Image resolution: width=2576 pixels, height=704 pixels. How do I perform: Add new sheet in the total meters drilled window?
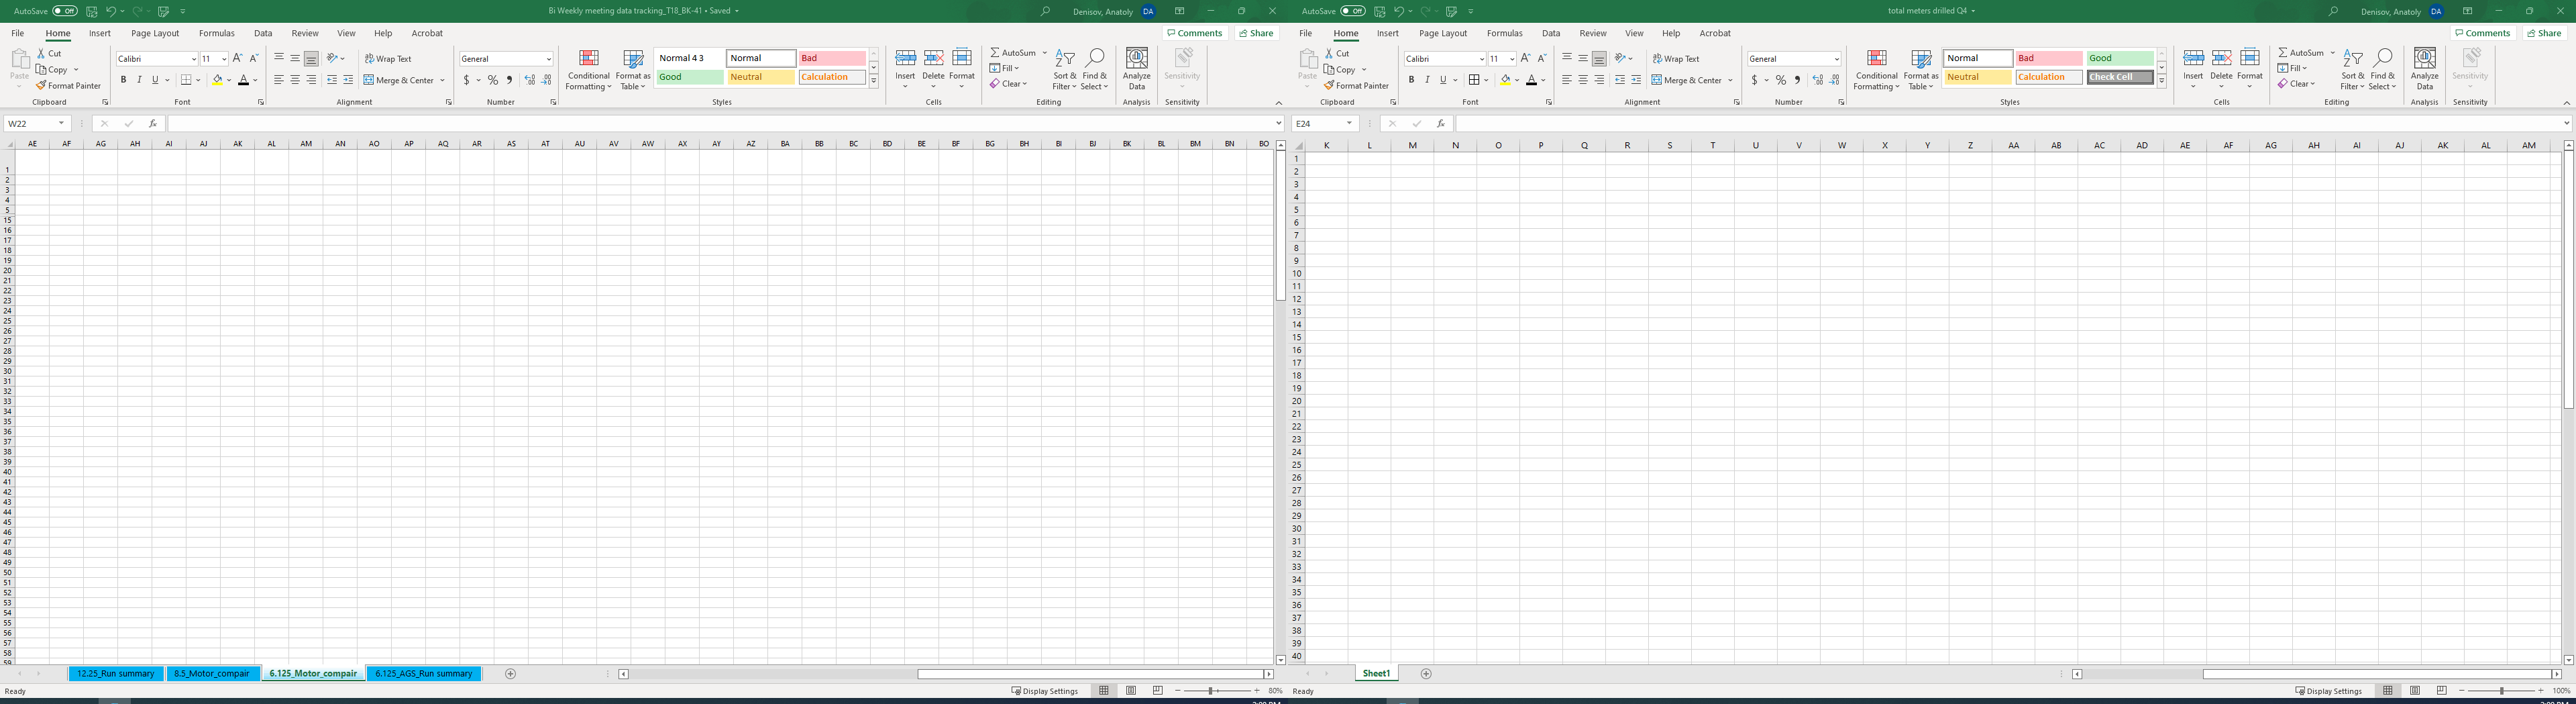[1426, 674]
